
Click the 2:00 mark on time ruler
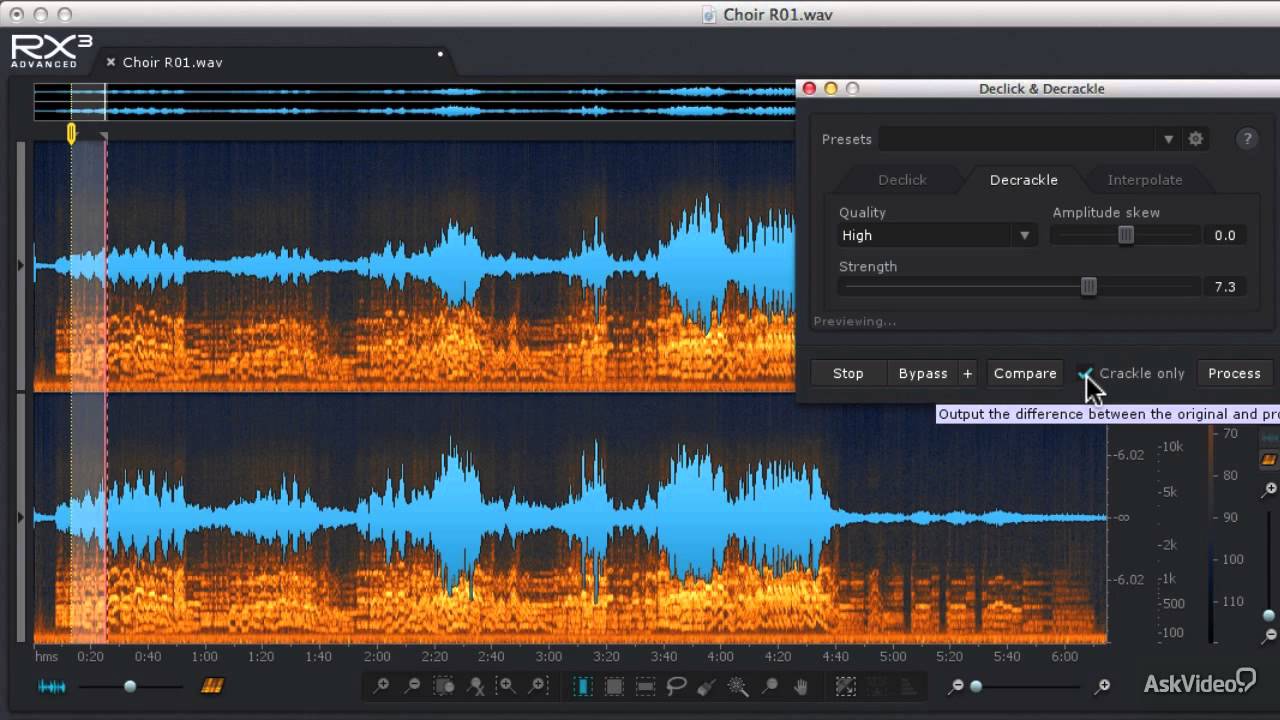[377, 657]
